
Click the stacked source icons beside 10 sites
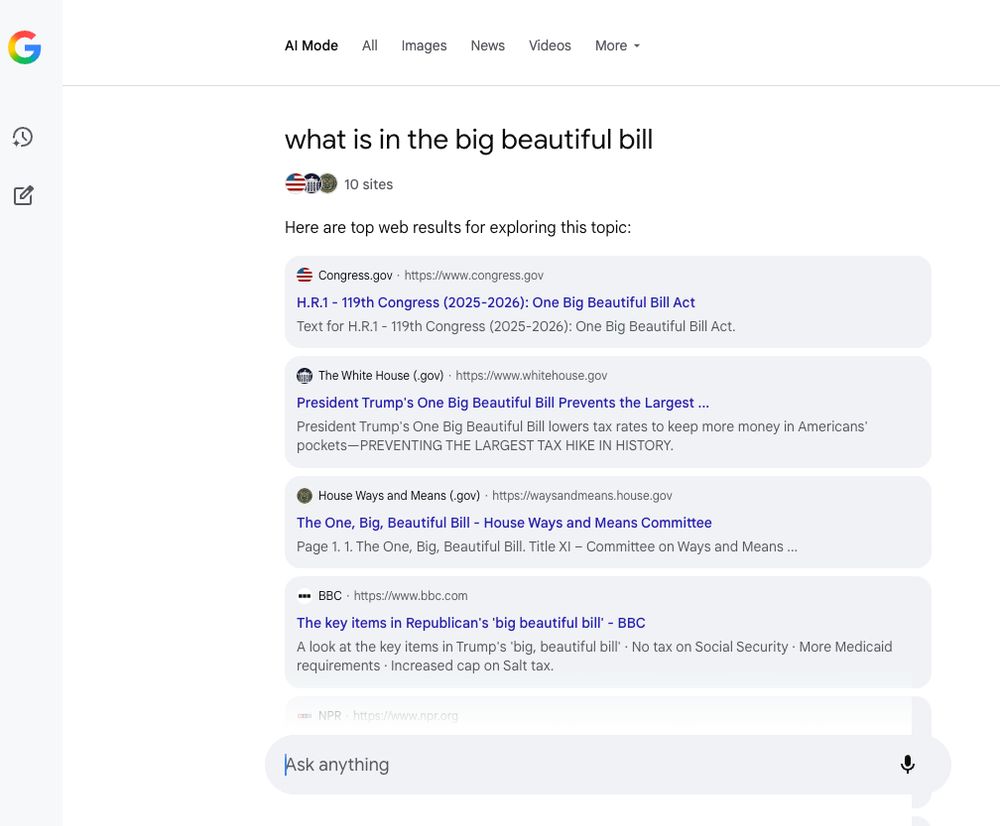(311, 184)
